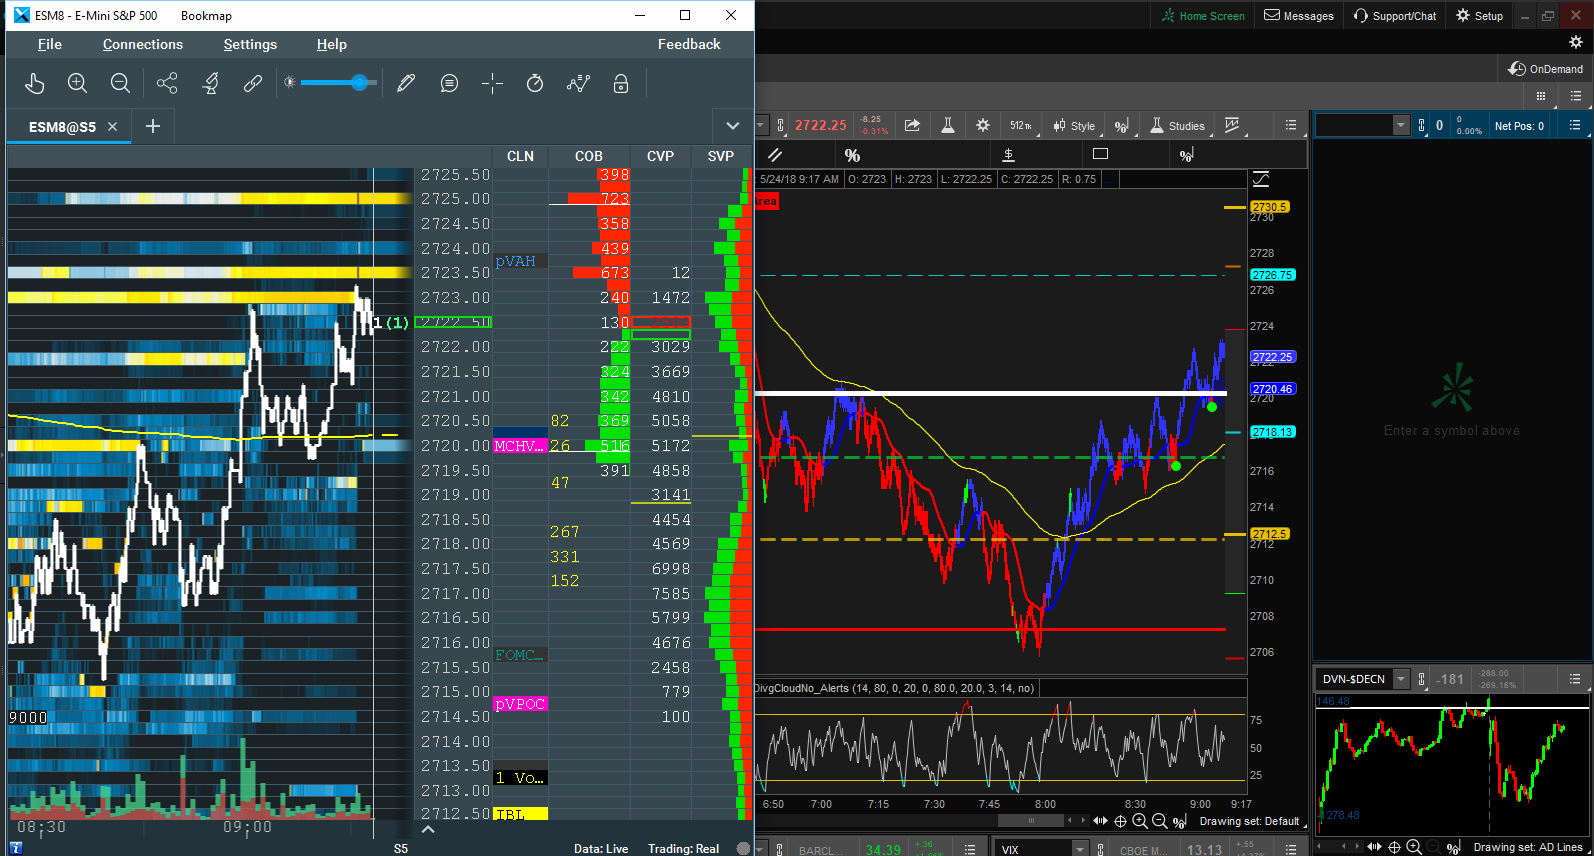Viewport: 1594px width, 856px height.
Task: Expand the chevron dropdown right of tabs
Action: coord(733,126)
